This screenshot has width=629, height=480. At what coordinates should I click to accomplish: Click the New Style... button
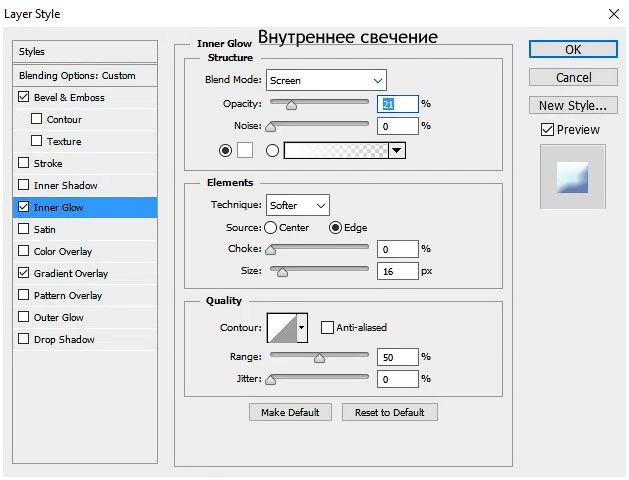(573, 105)
